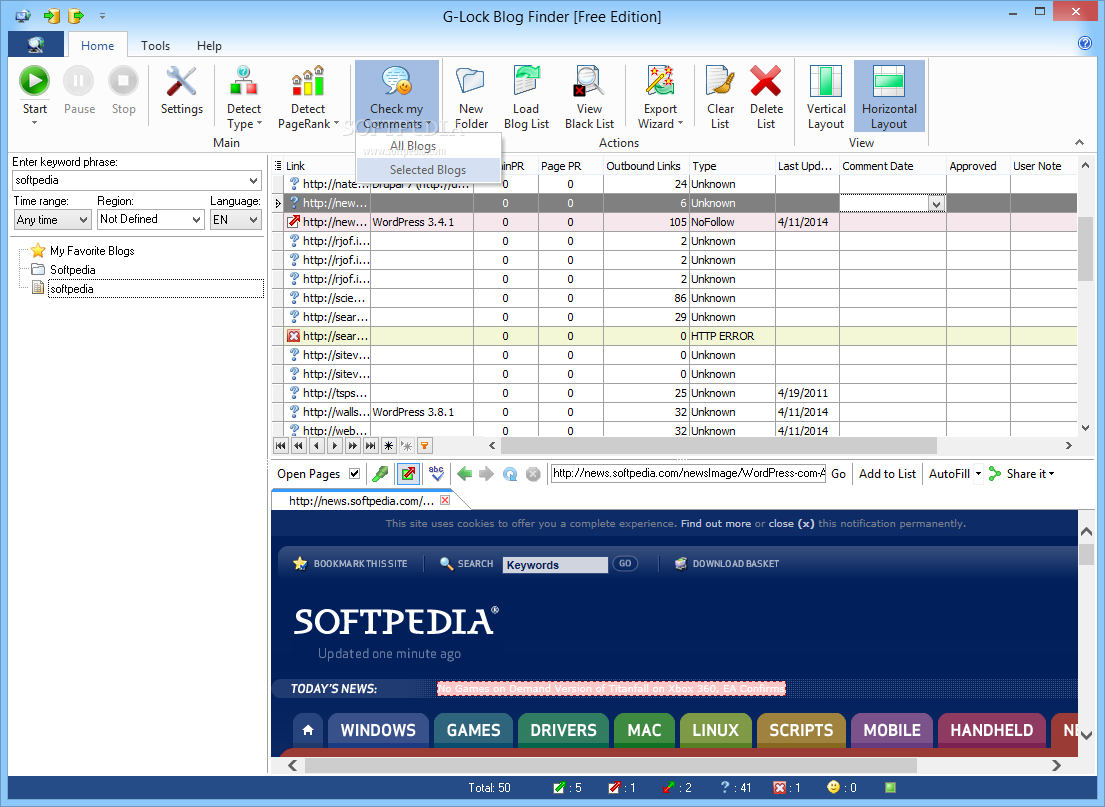Go to last record in navigator
The width and height of the screenshot is (1105, 807).
point(371,445)
